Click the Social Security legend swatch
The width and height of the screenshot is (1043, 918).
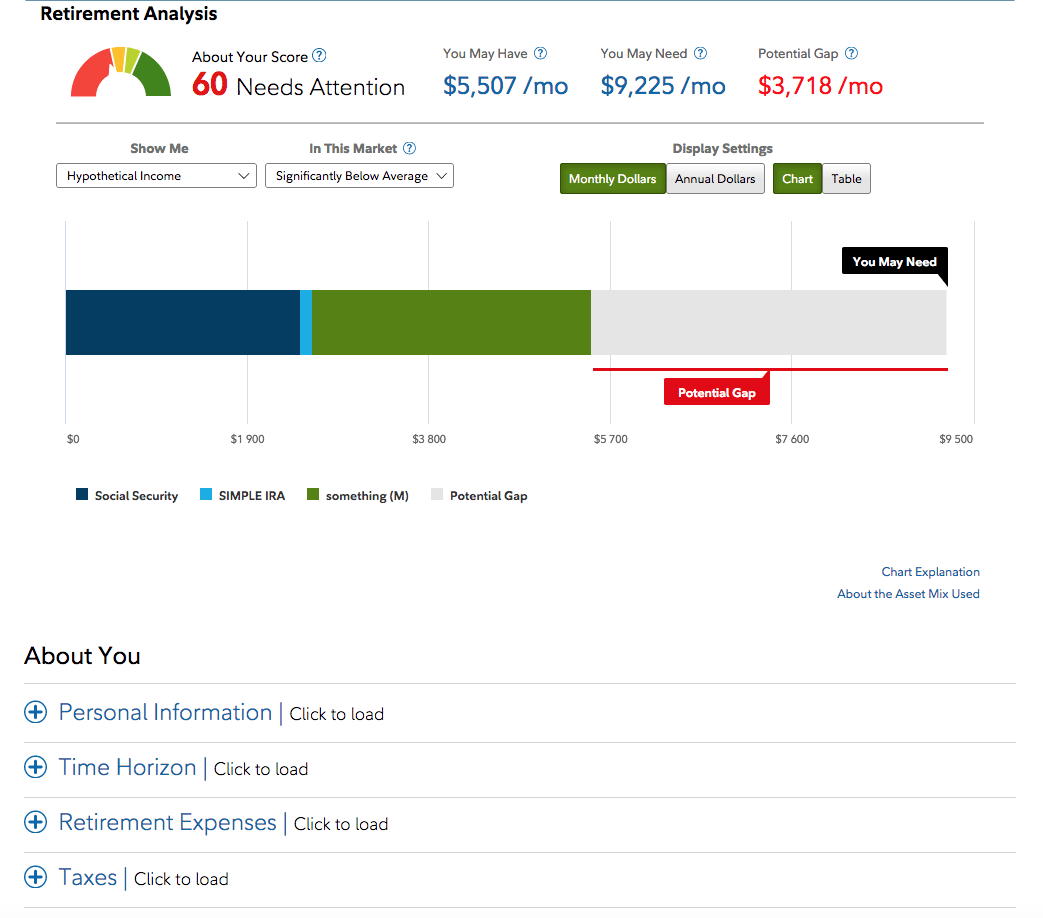click(x=82, y=495)
